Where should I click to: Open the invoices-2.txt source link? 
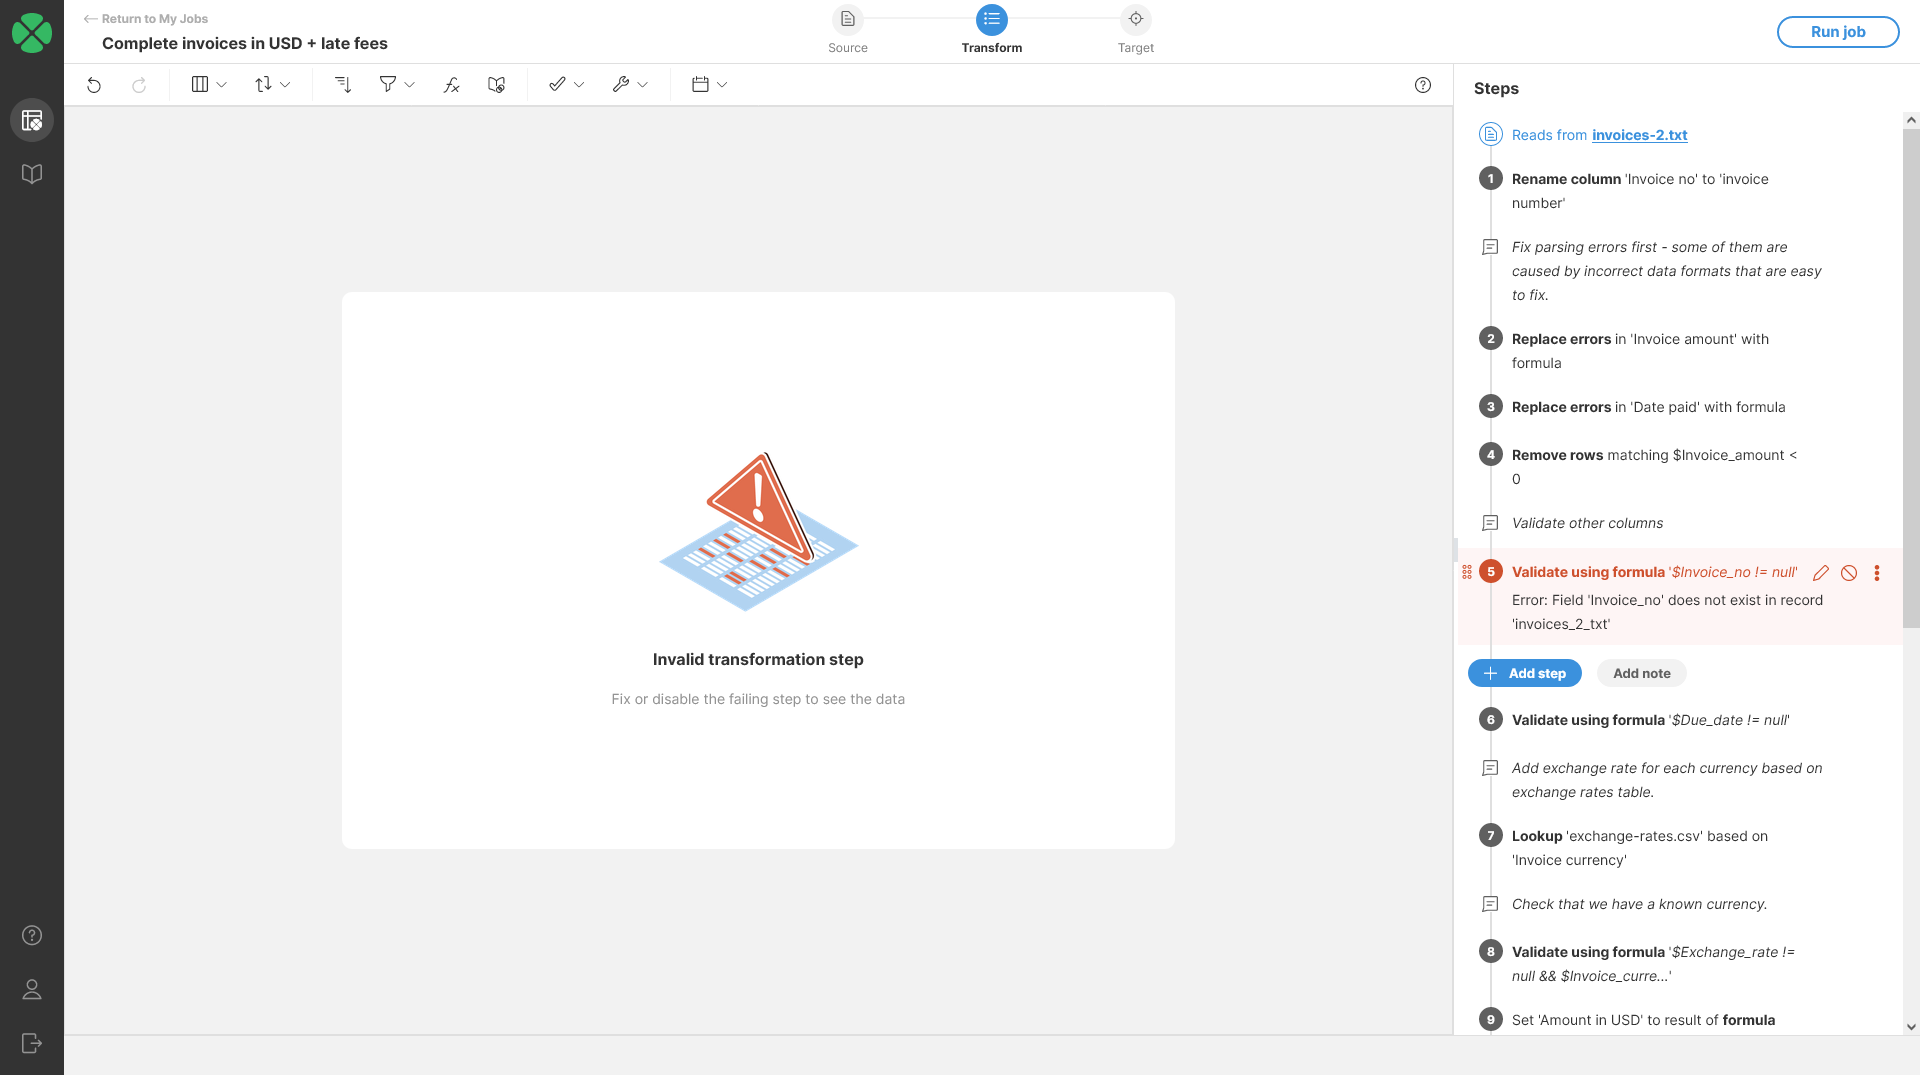click(x=1639, y=135)
